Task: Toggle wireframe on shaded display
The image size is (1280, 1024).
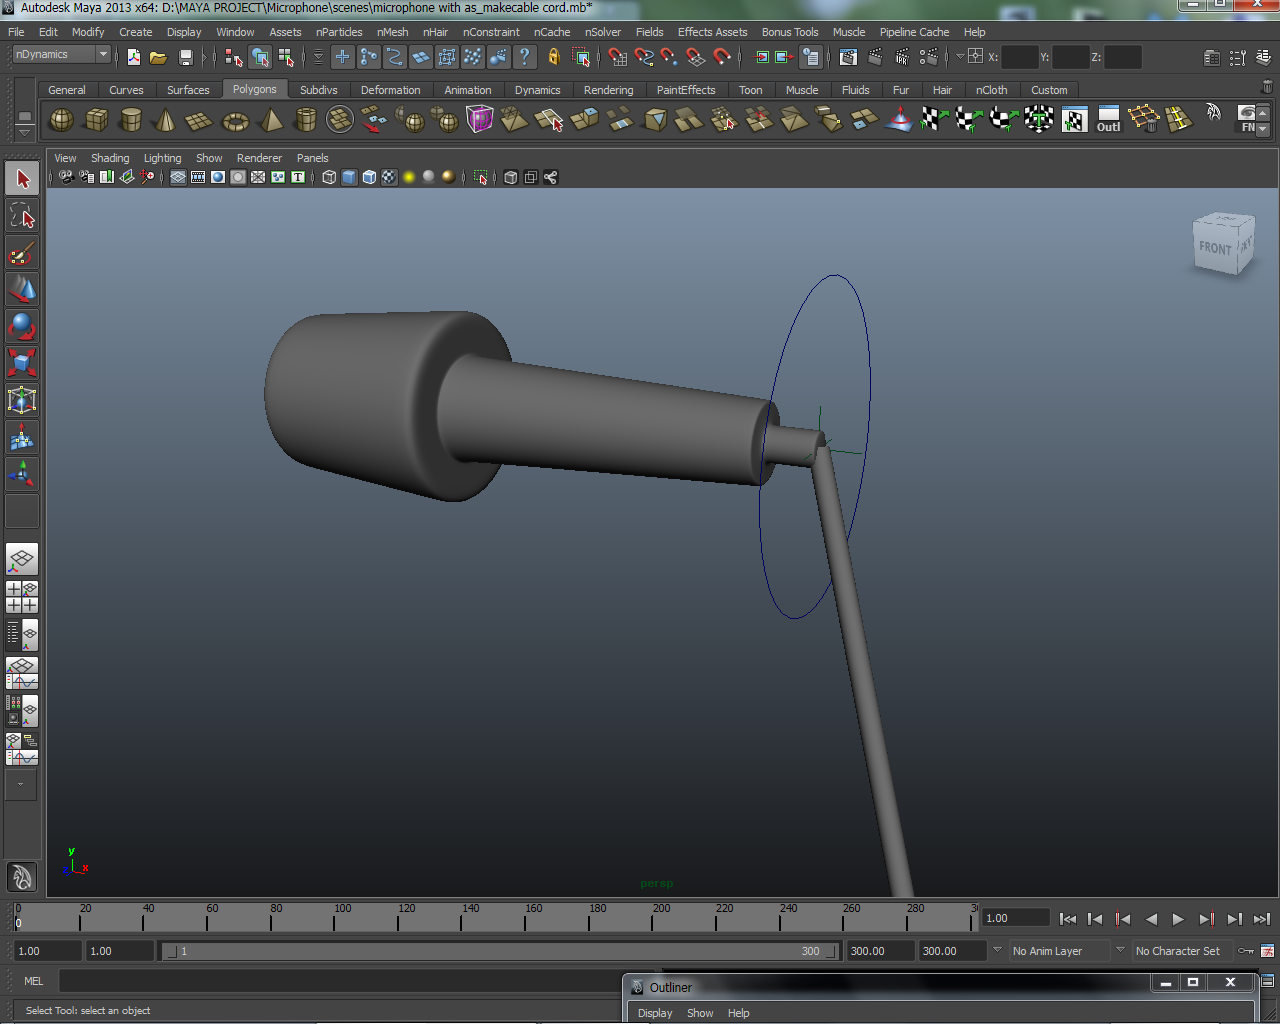Action: 369,177
